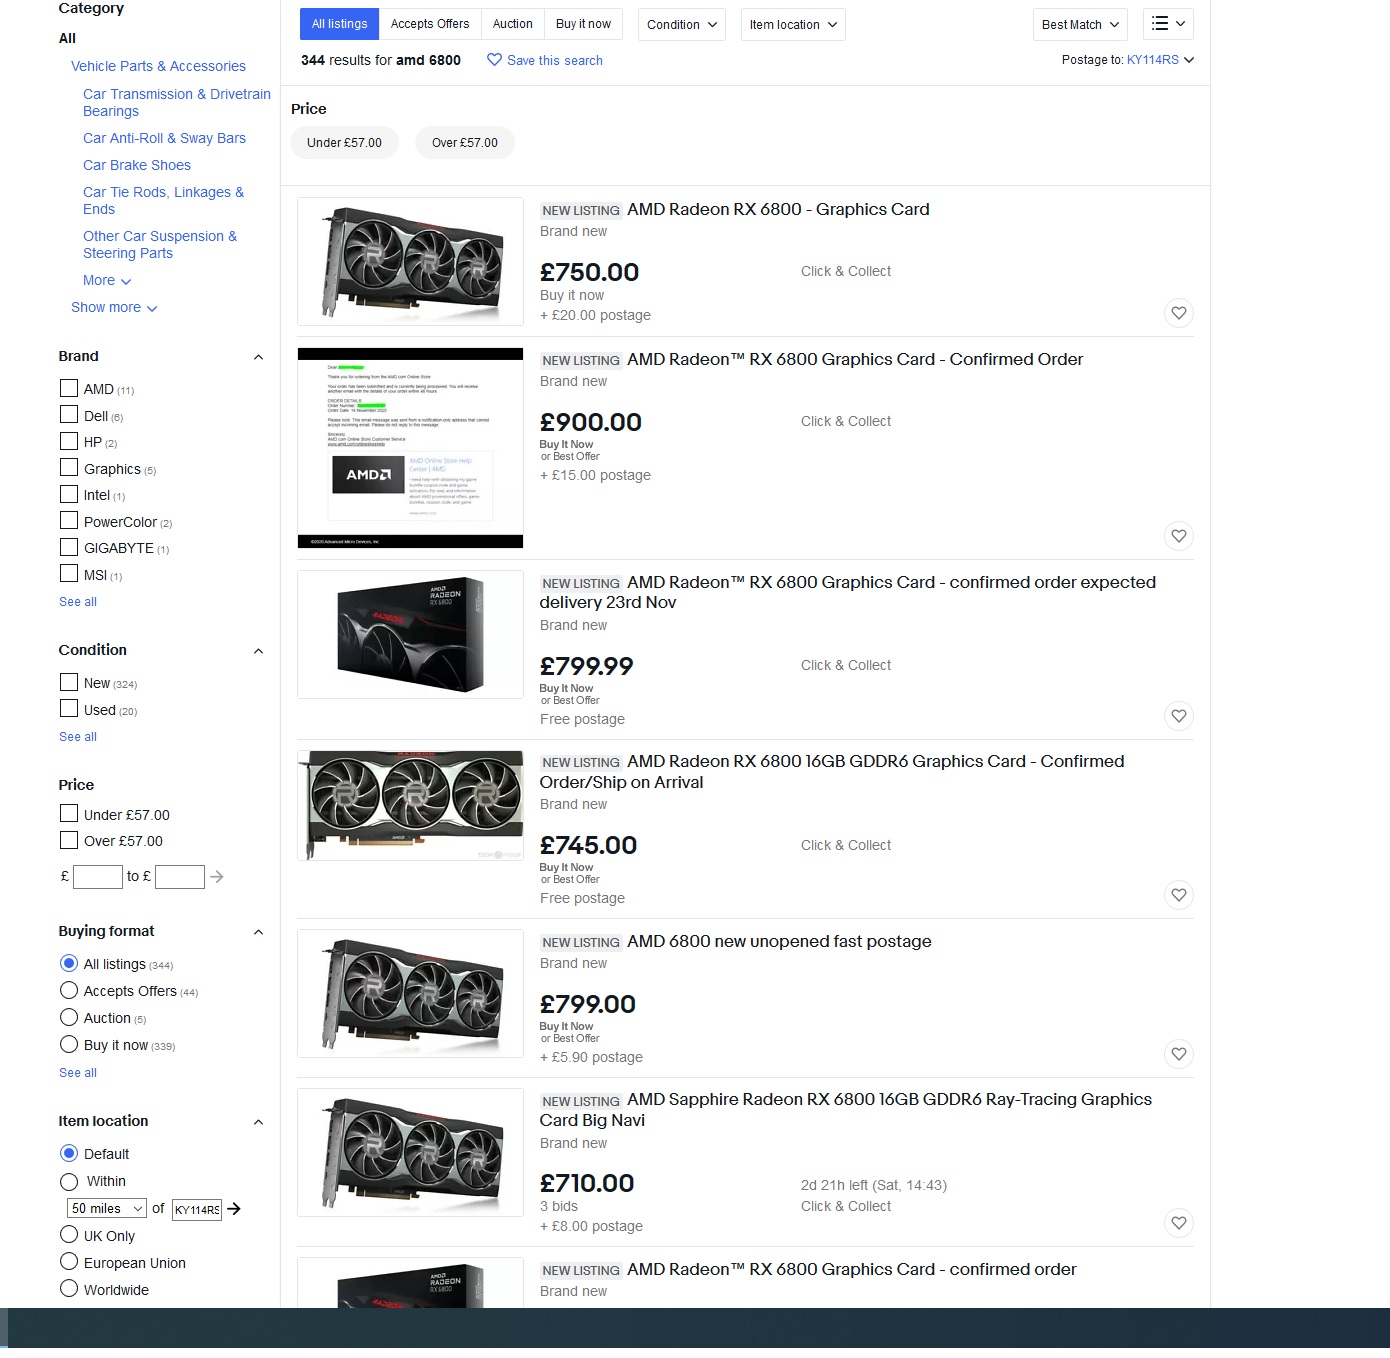
Task: Open the Best Match sort dropdown
Action: click(1080, 24)
